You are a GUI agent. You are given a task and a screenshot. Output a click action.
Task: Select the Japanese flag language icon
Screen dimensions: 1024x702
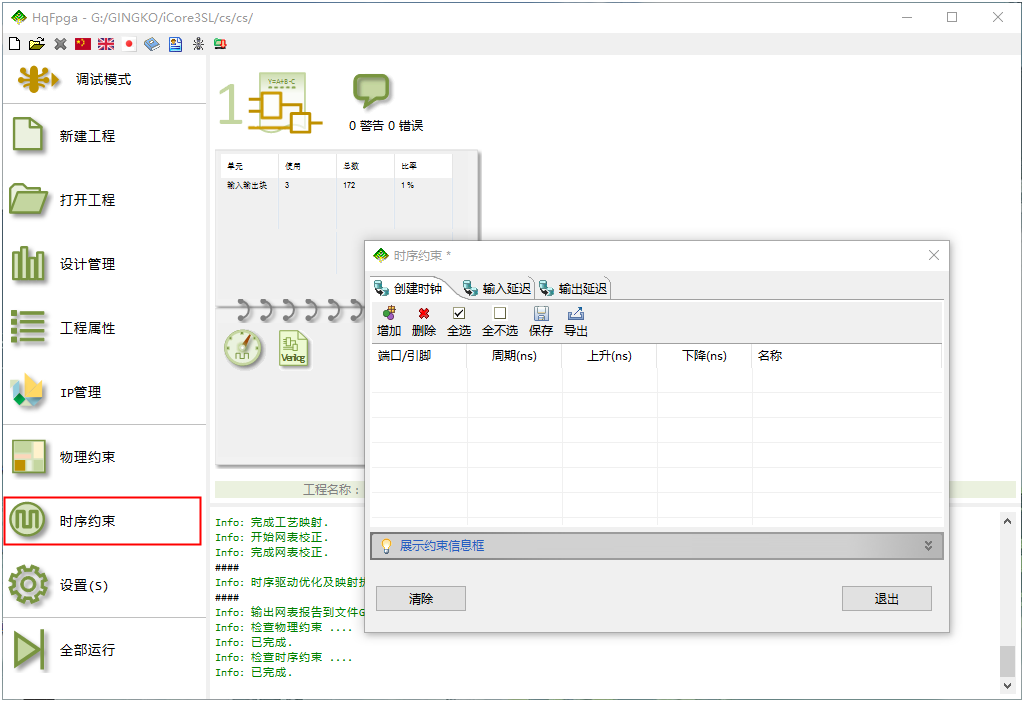click(x=129, y=44)
